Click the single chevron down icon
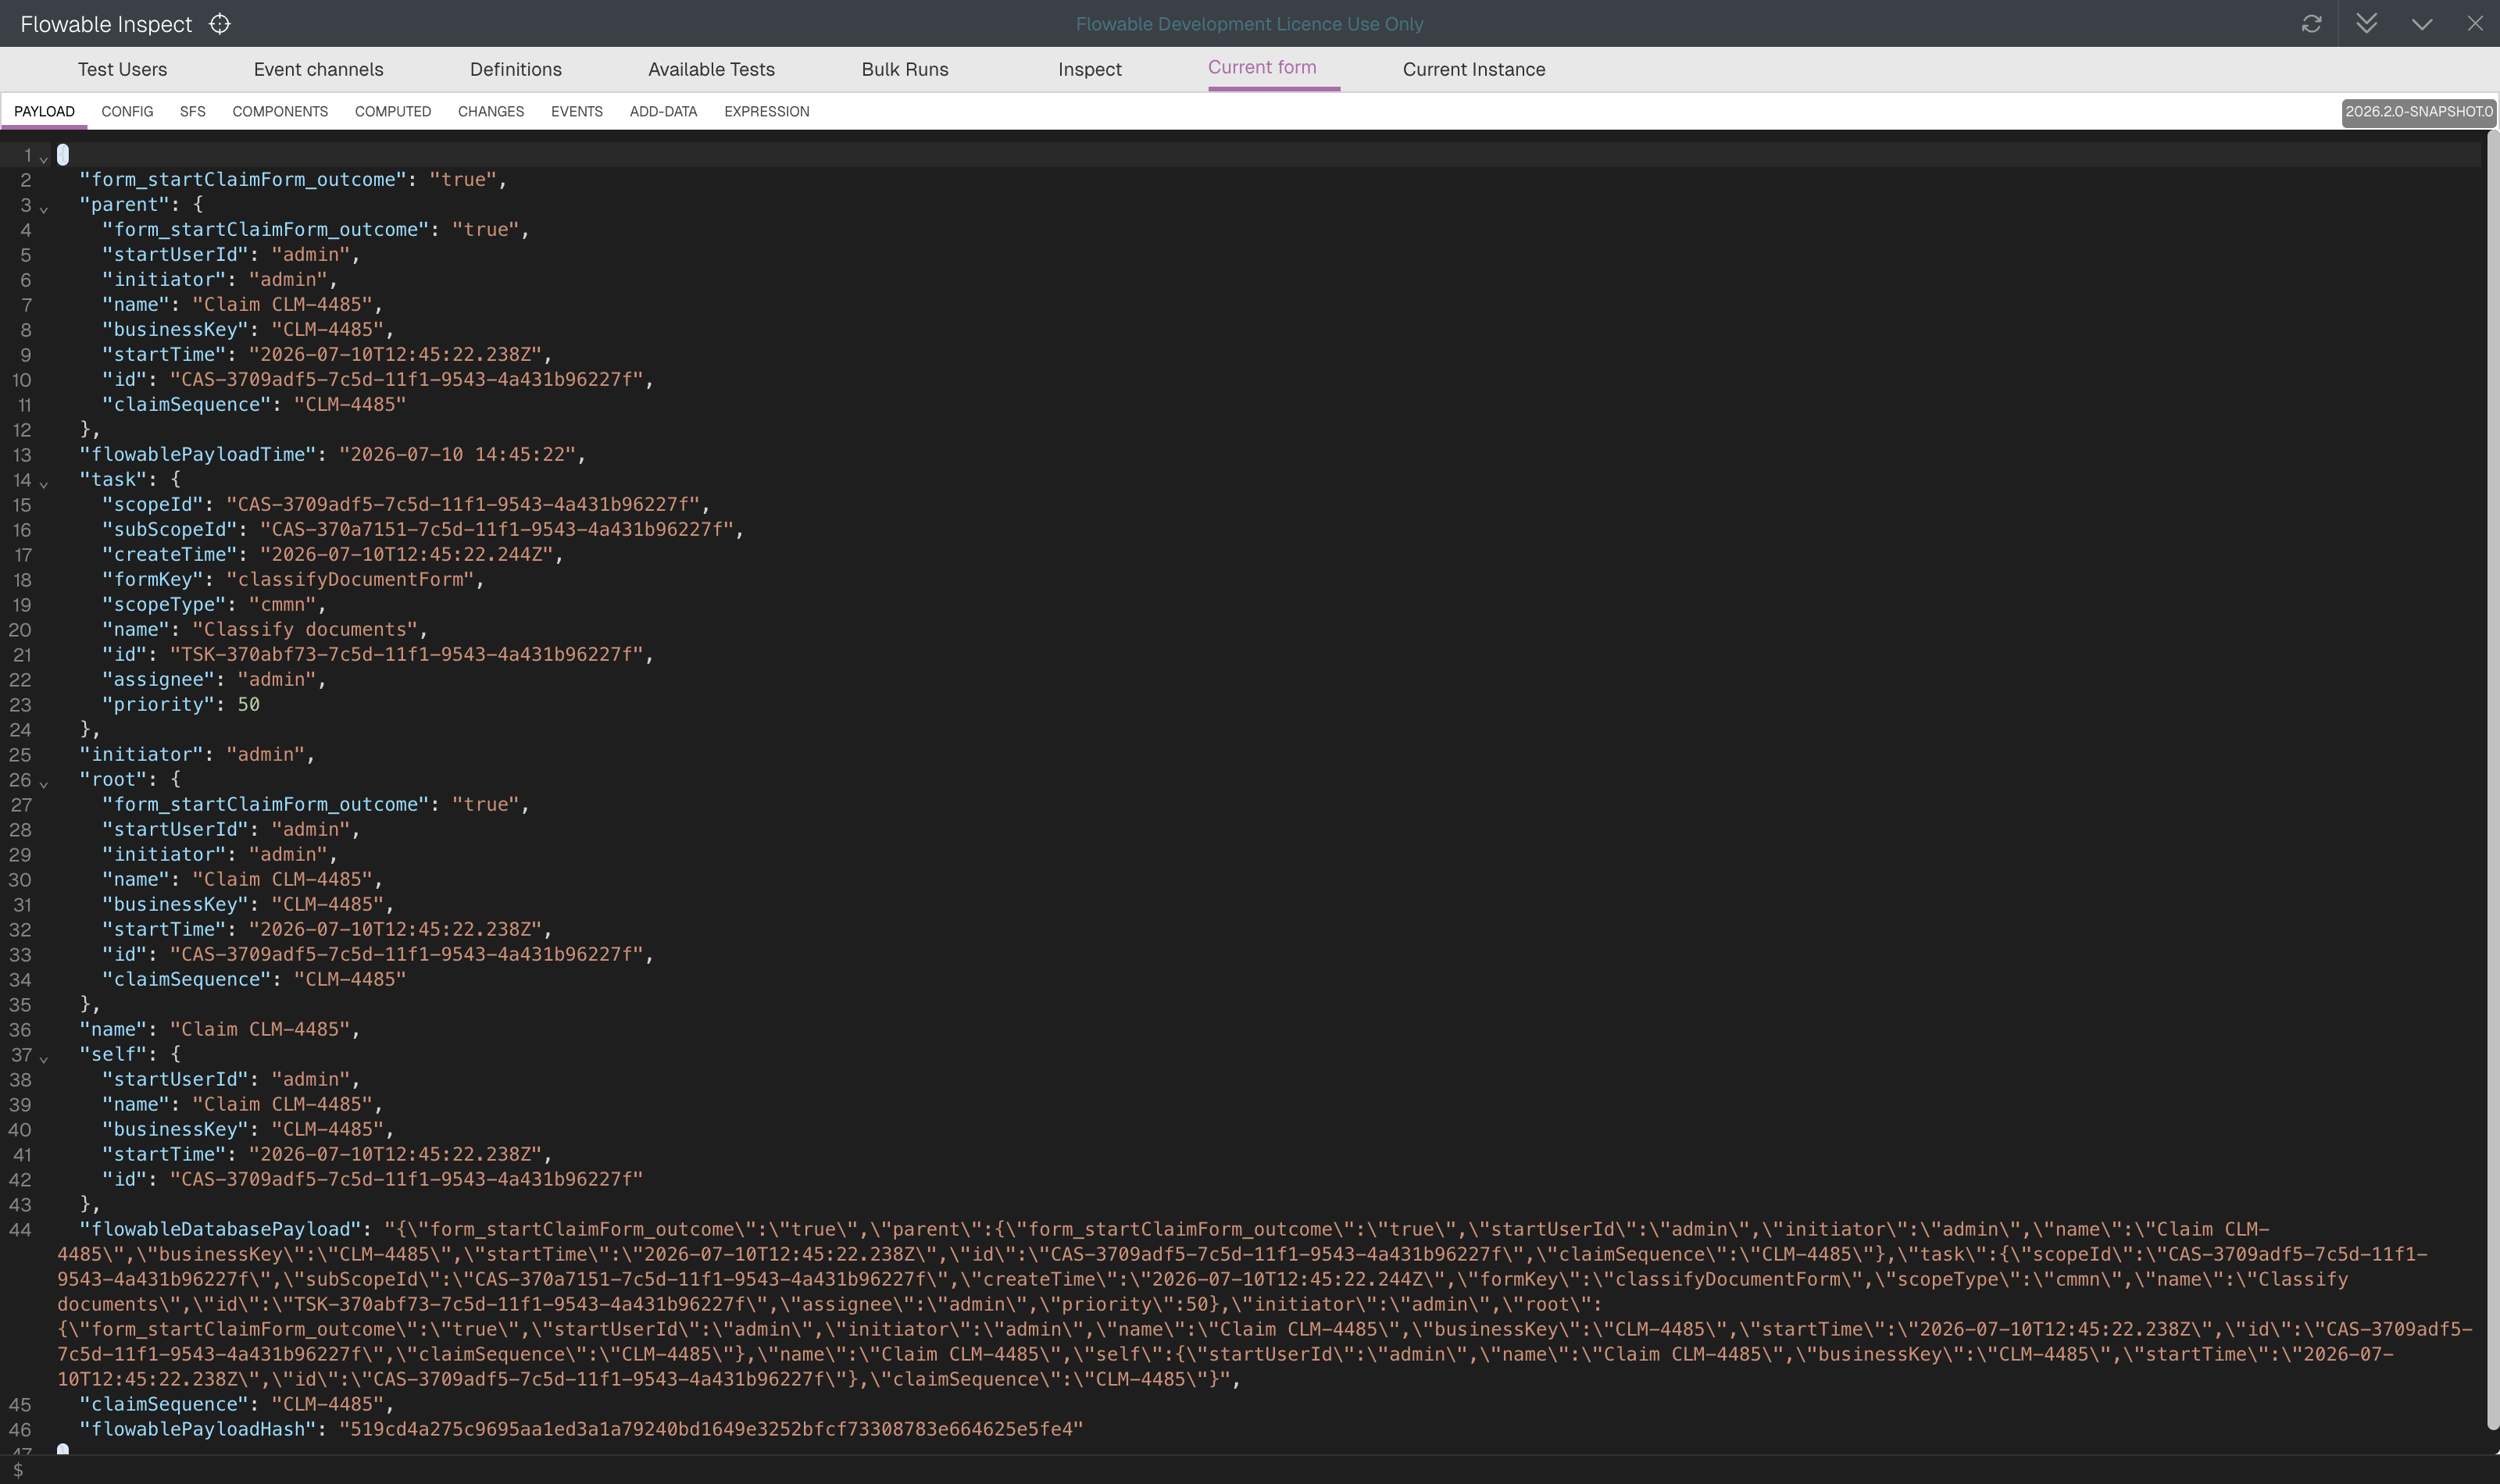Screen dimensions: 2500x1484 point(2421,24)
